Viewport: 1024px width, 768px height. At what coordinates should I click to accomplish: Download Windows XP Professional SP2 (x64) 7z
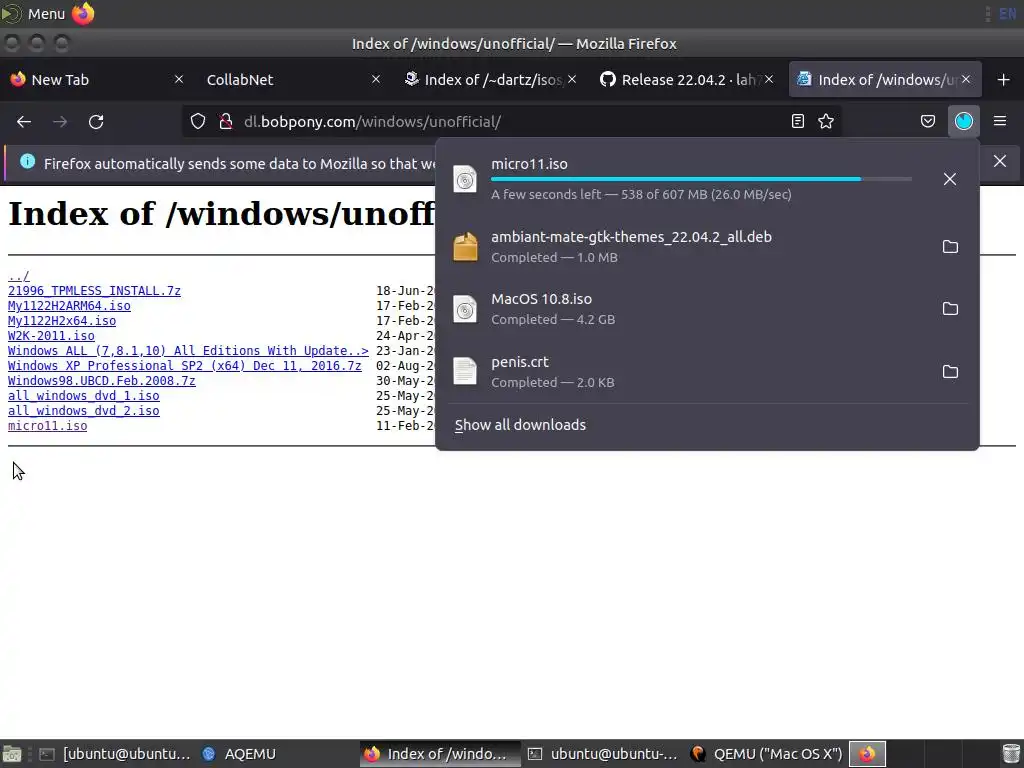[x=185, y=366]
